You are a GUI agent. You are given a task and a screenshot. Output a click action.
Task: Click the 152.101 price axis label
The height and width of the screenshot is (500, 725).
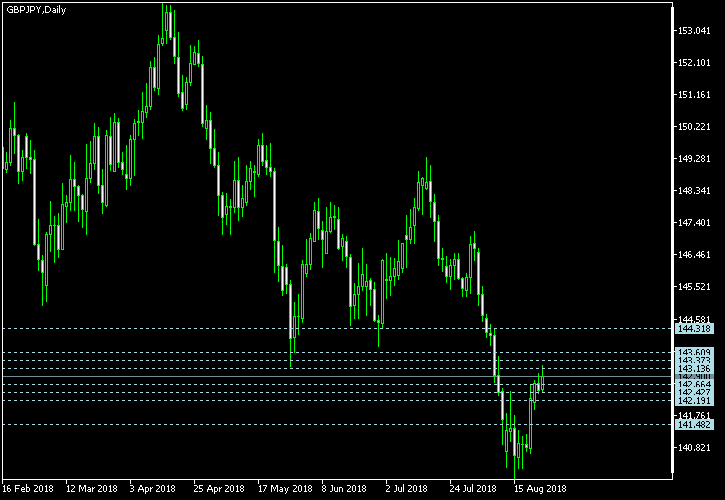pos(694,63)
